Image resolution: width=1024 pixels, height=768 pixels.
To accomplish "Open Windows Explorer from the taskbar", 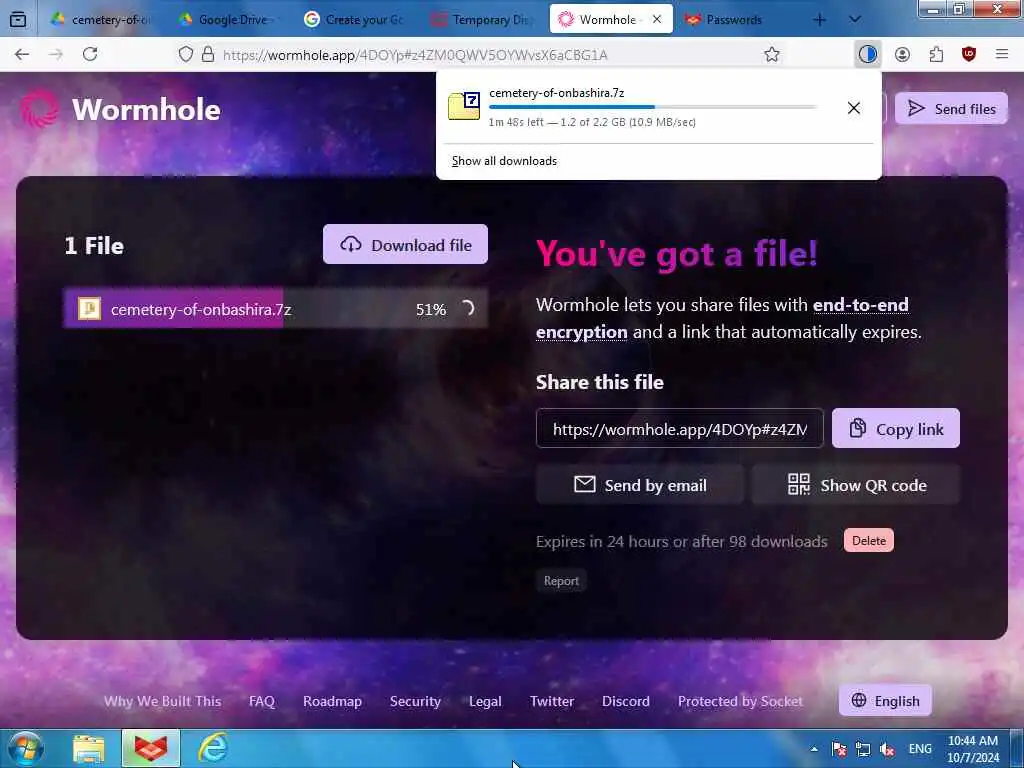I will 89,748.
